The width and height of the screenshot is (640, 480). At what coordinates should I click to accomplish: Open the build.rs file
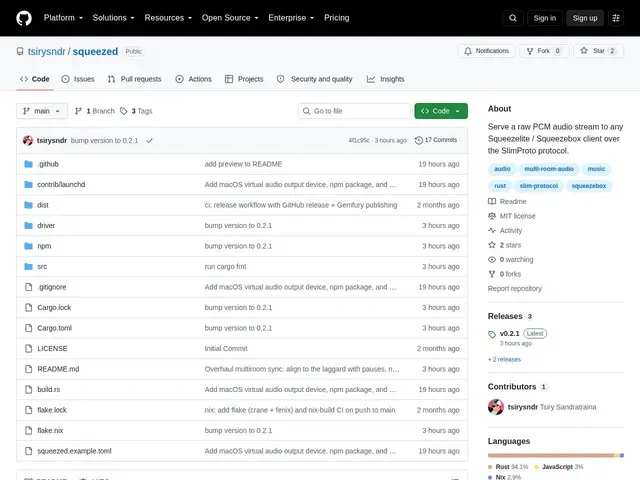click(49, 389)
